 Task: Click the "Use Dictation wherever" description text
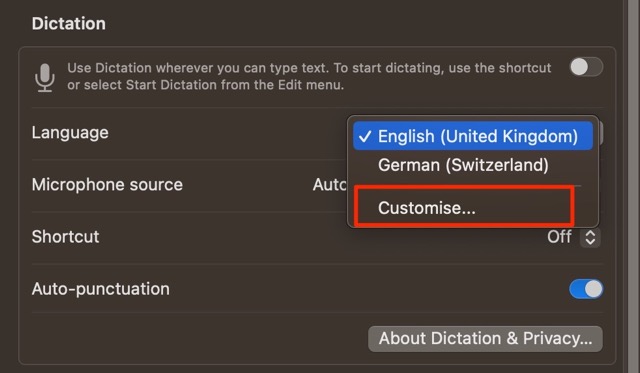coord(309,76)
